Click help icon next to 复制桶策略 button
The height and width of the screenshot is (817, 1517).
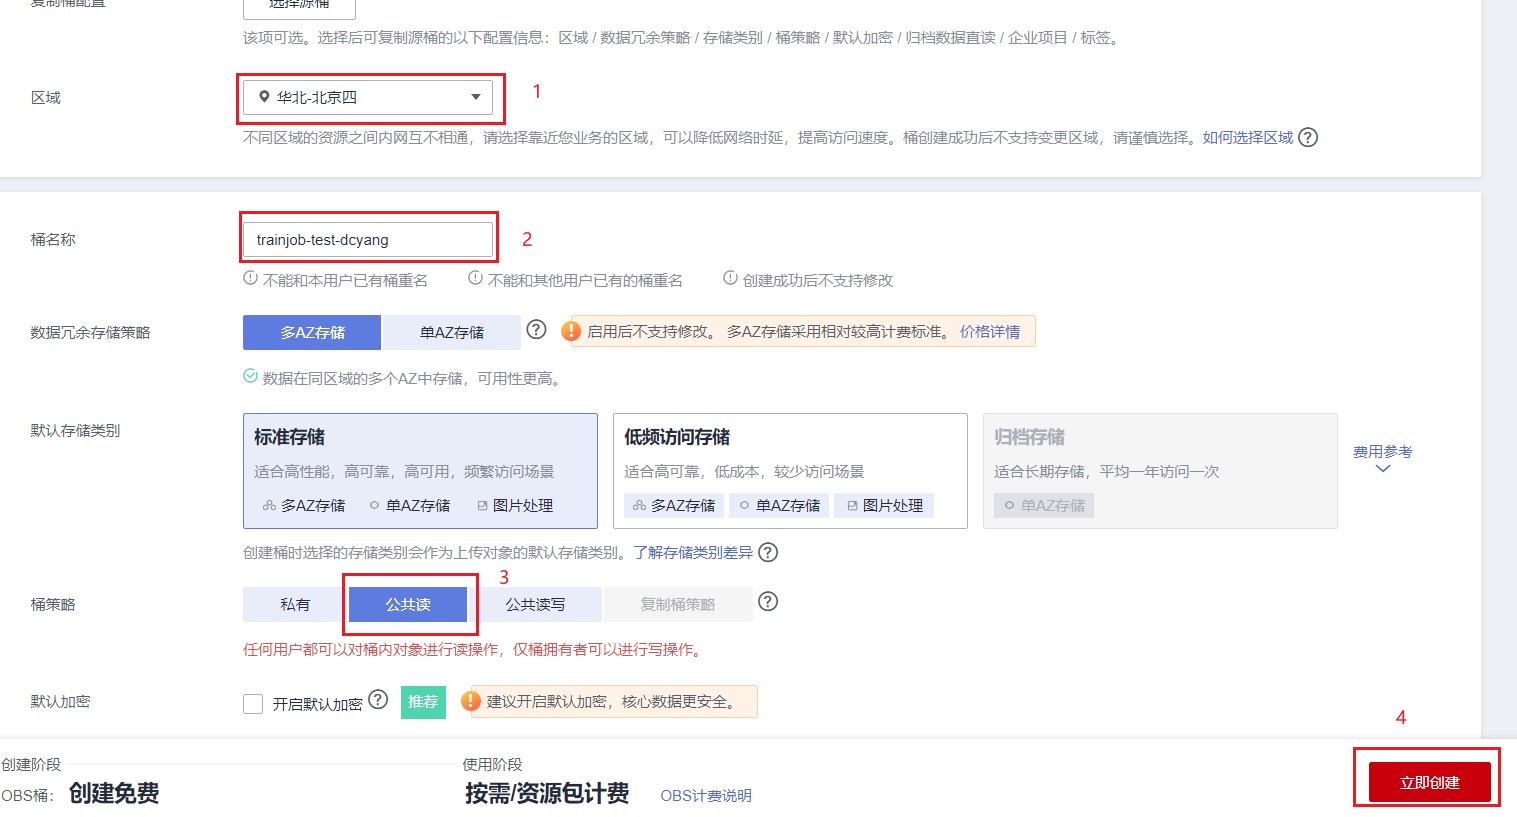(x=768, y=601)
